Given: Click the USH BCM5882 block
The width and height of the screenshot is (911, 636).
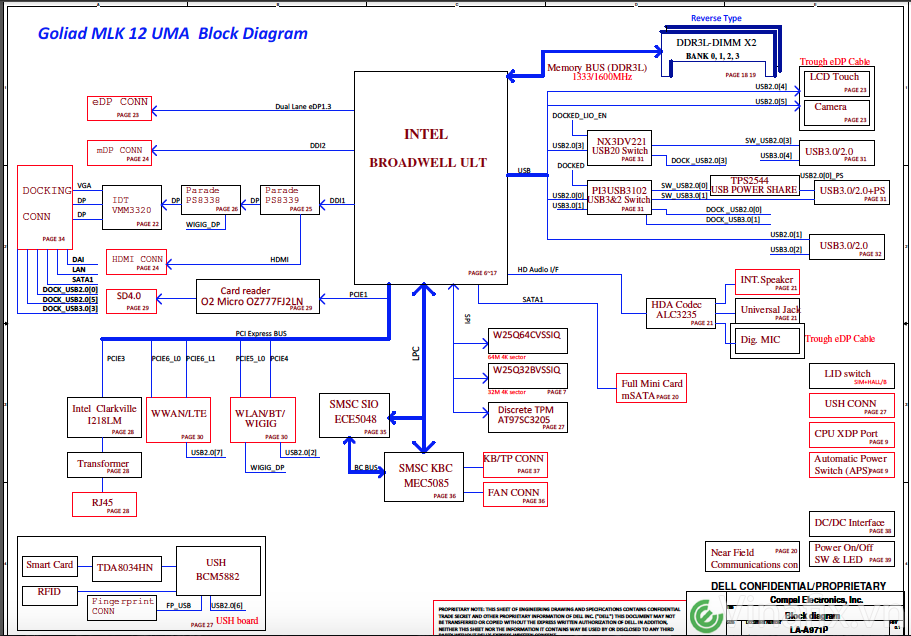Looking at the screenshot, I should click(x=218, y=570).
